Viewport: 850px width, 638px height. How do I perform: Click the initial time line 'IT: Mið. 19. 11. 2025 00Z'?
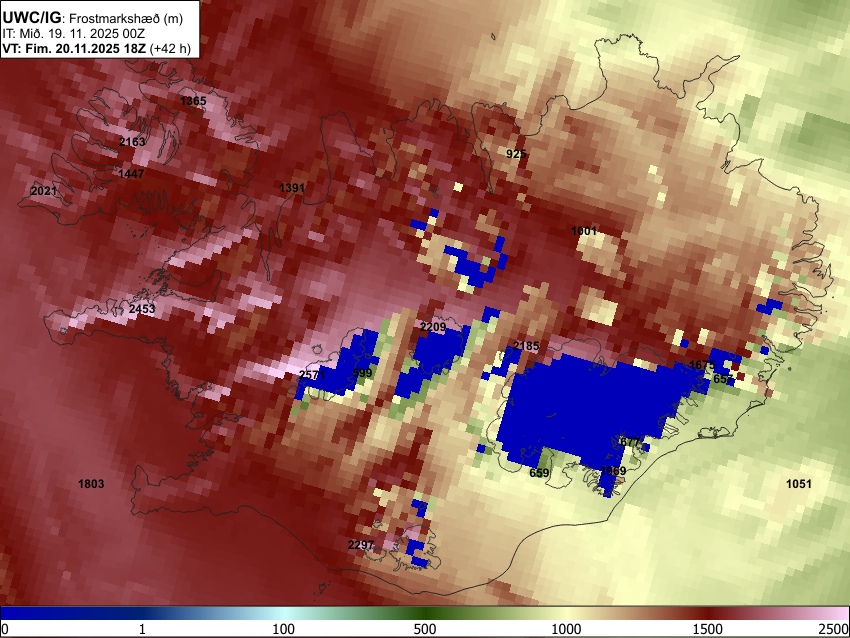coord(73,34)
